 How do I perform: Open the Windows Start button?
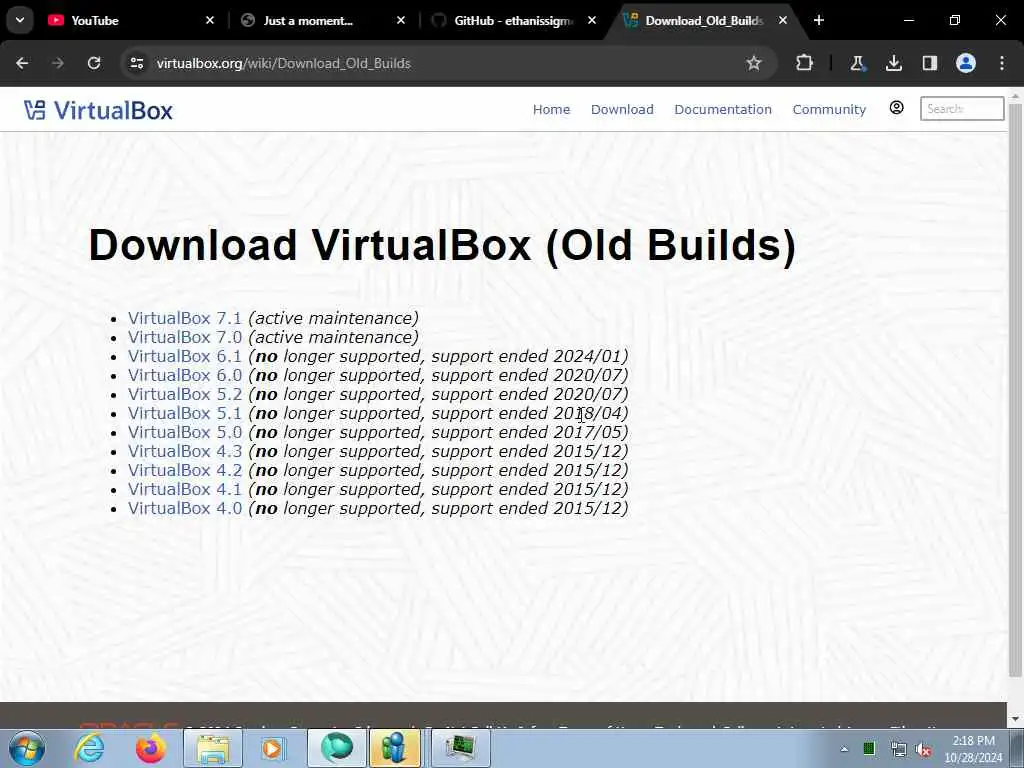[26, 748]
